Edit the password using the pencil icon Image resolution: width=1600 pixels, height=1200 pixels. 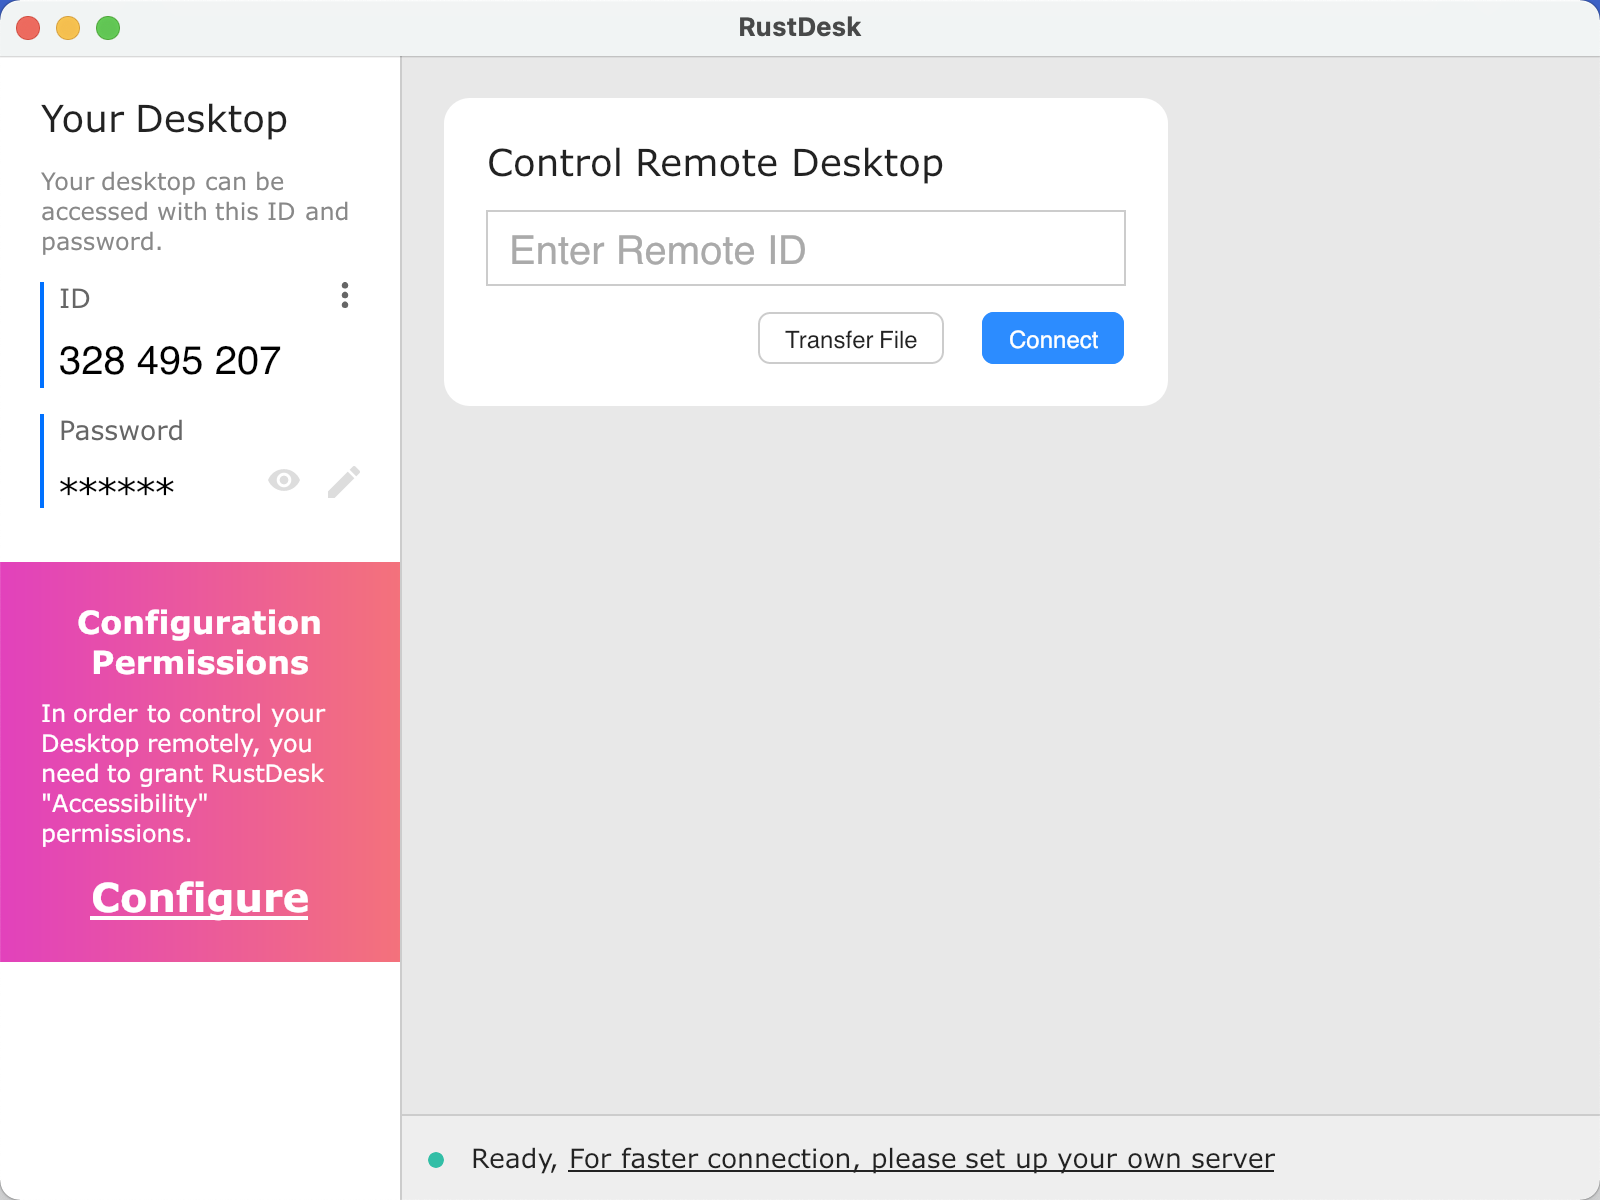click(344, 481)
